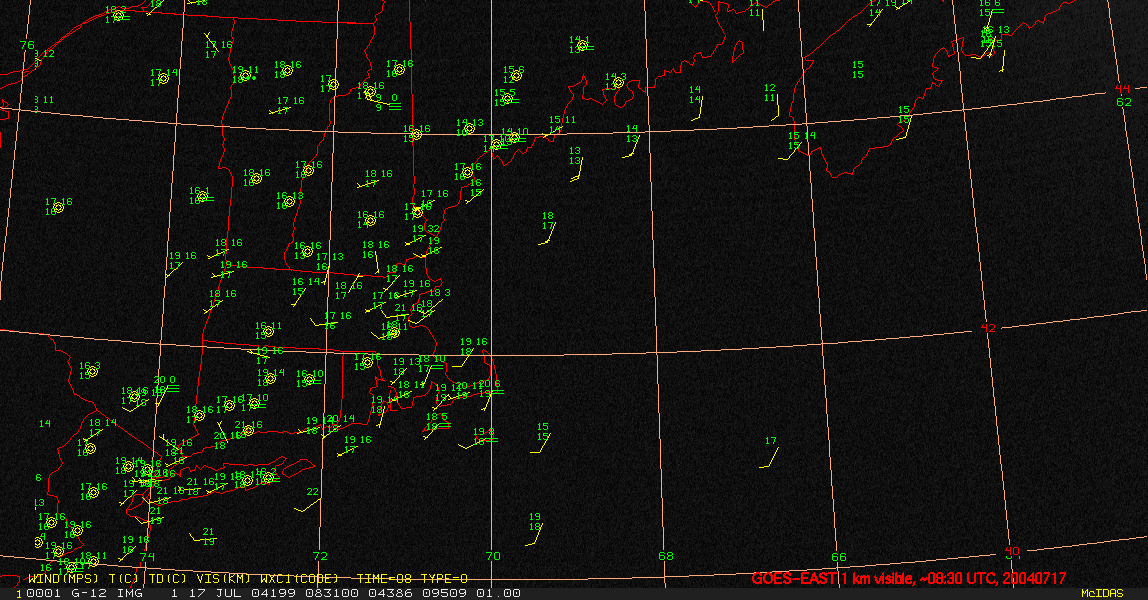Image resolution: width=1148 pixels, height=600 pixels.
Task: Select the WIND(MPS) legend label
Action: click(62, 579)
